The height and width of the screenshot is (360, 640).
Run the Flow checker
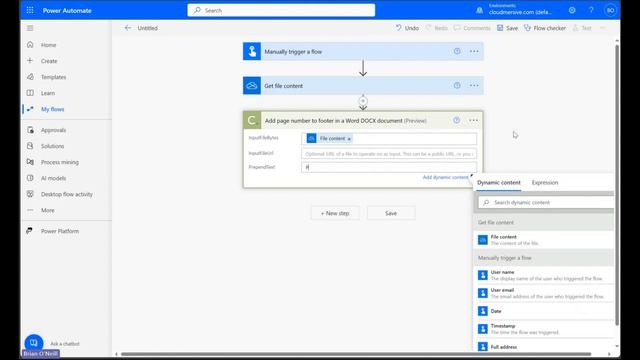coord(545,28)
